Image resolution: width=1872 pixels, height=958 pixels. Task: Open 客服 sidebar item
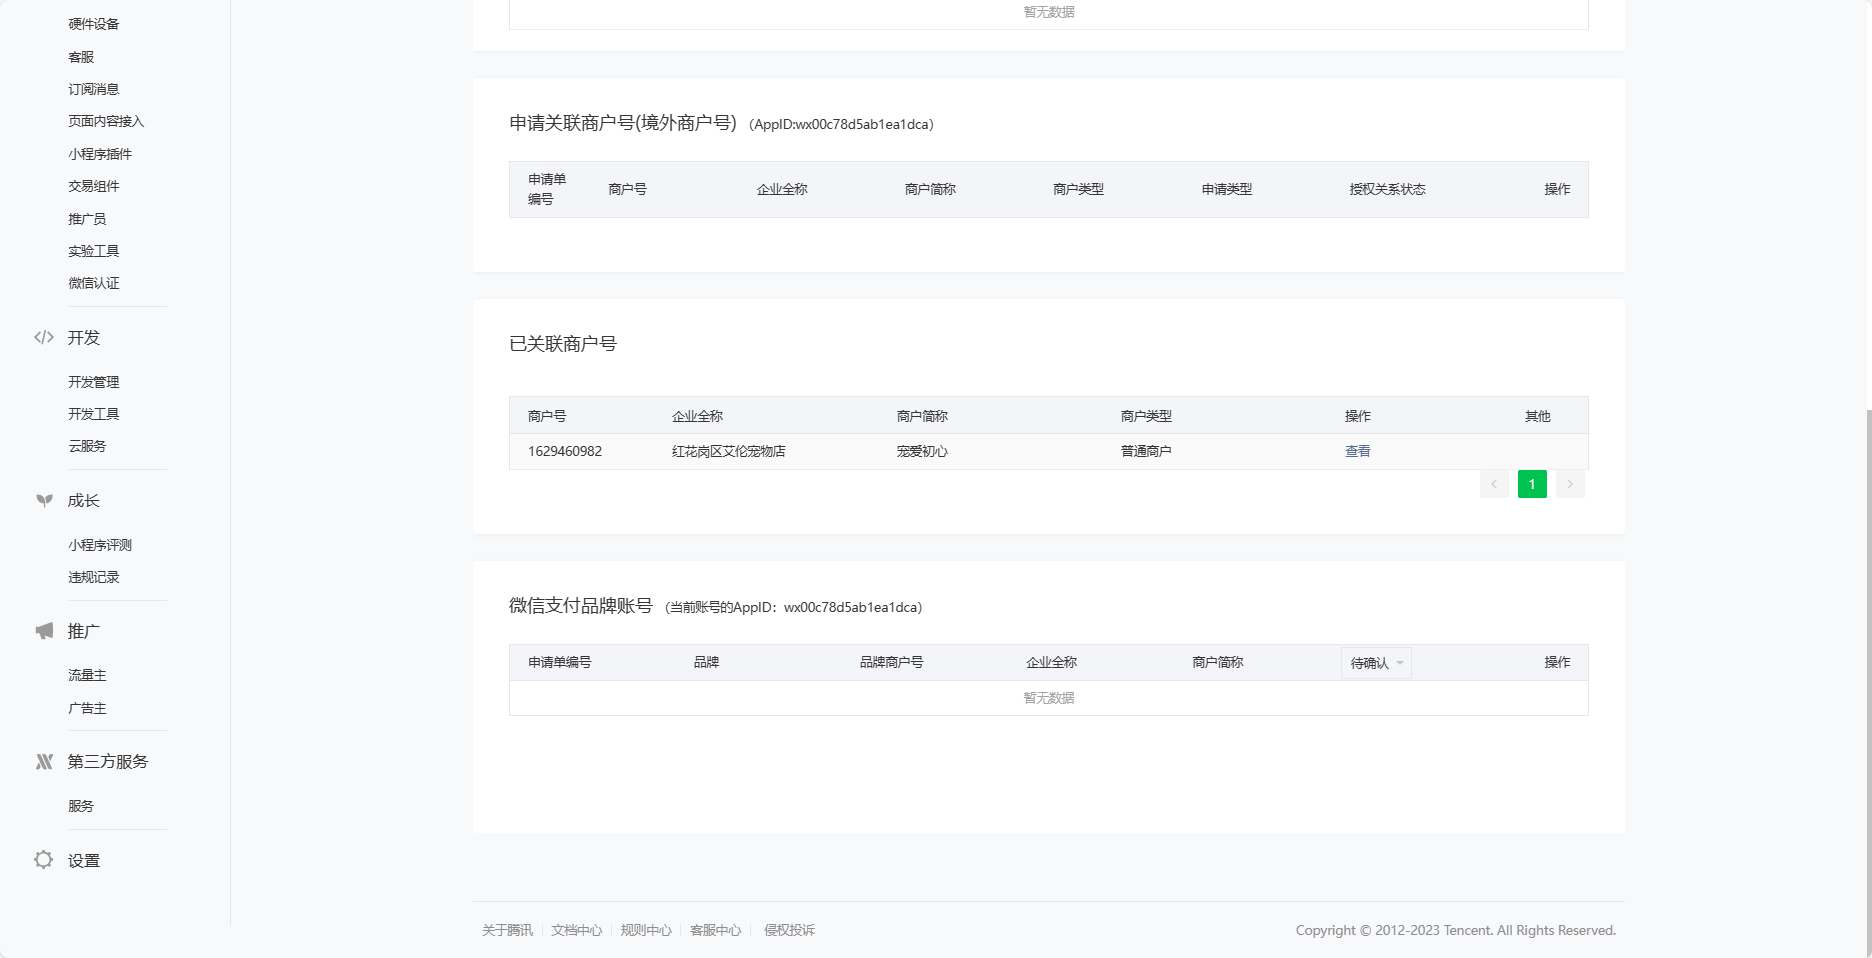[x=81, y=57]
